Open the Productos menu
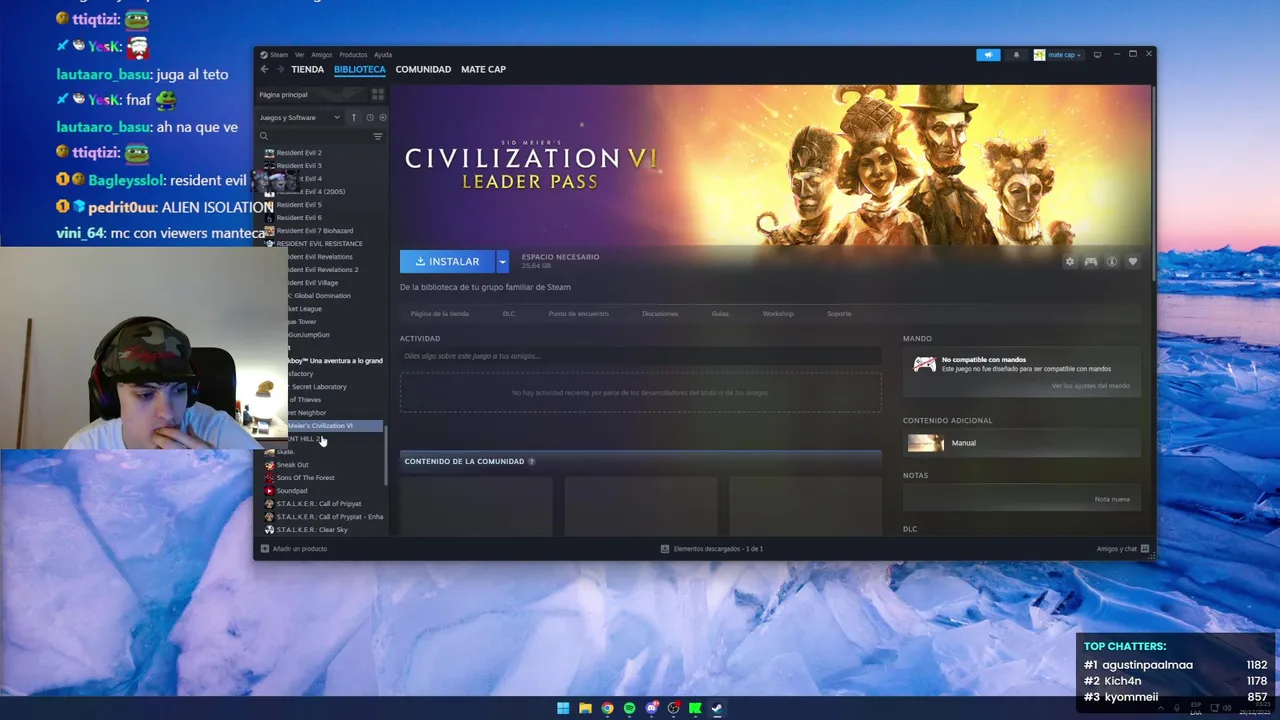 coord(353,55)
